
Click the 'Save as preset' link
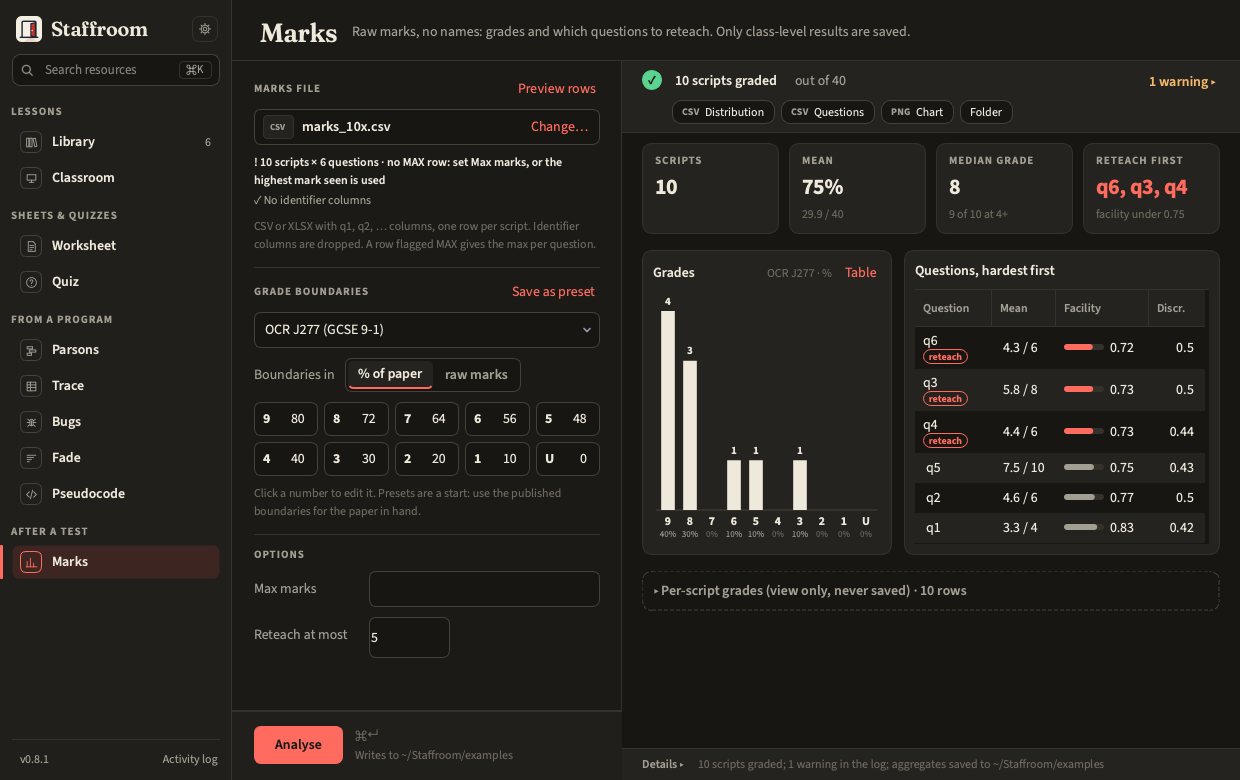pos(553,292)
